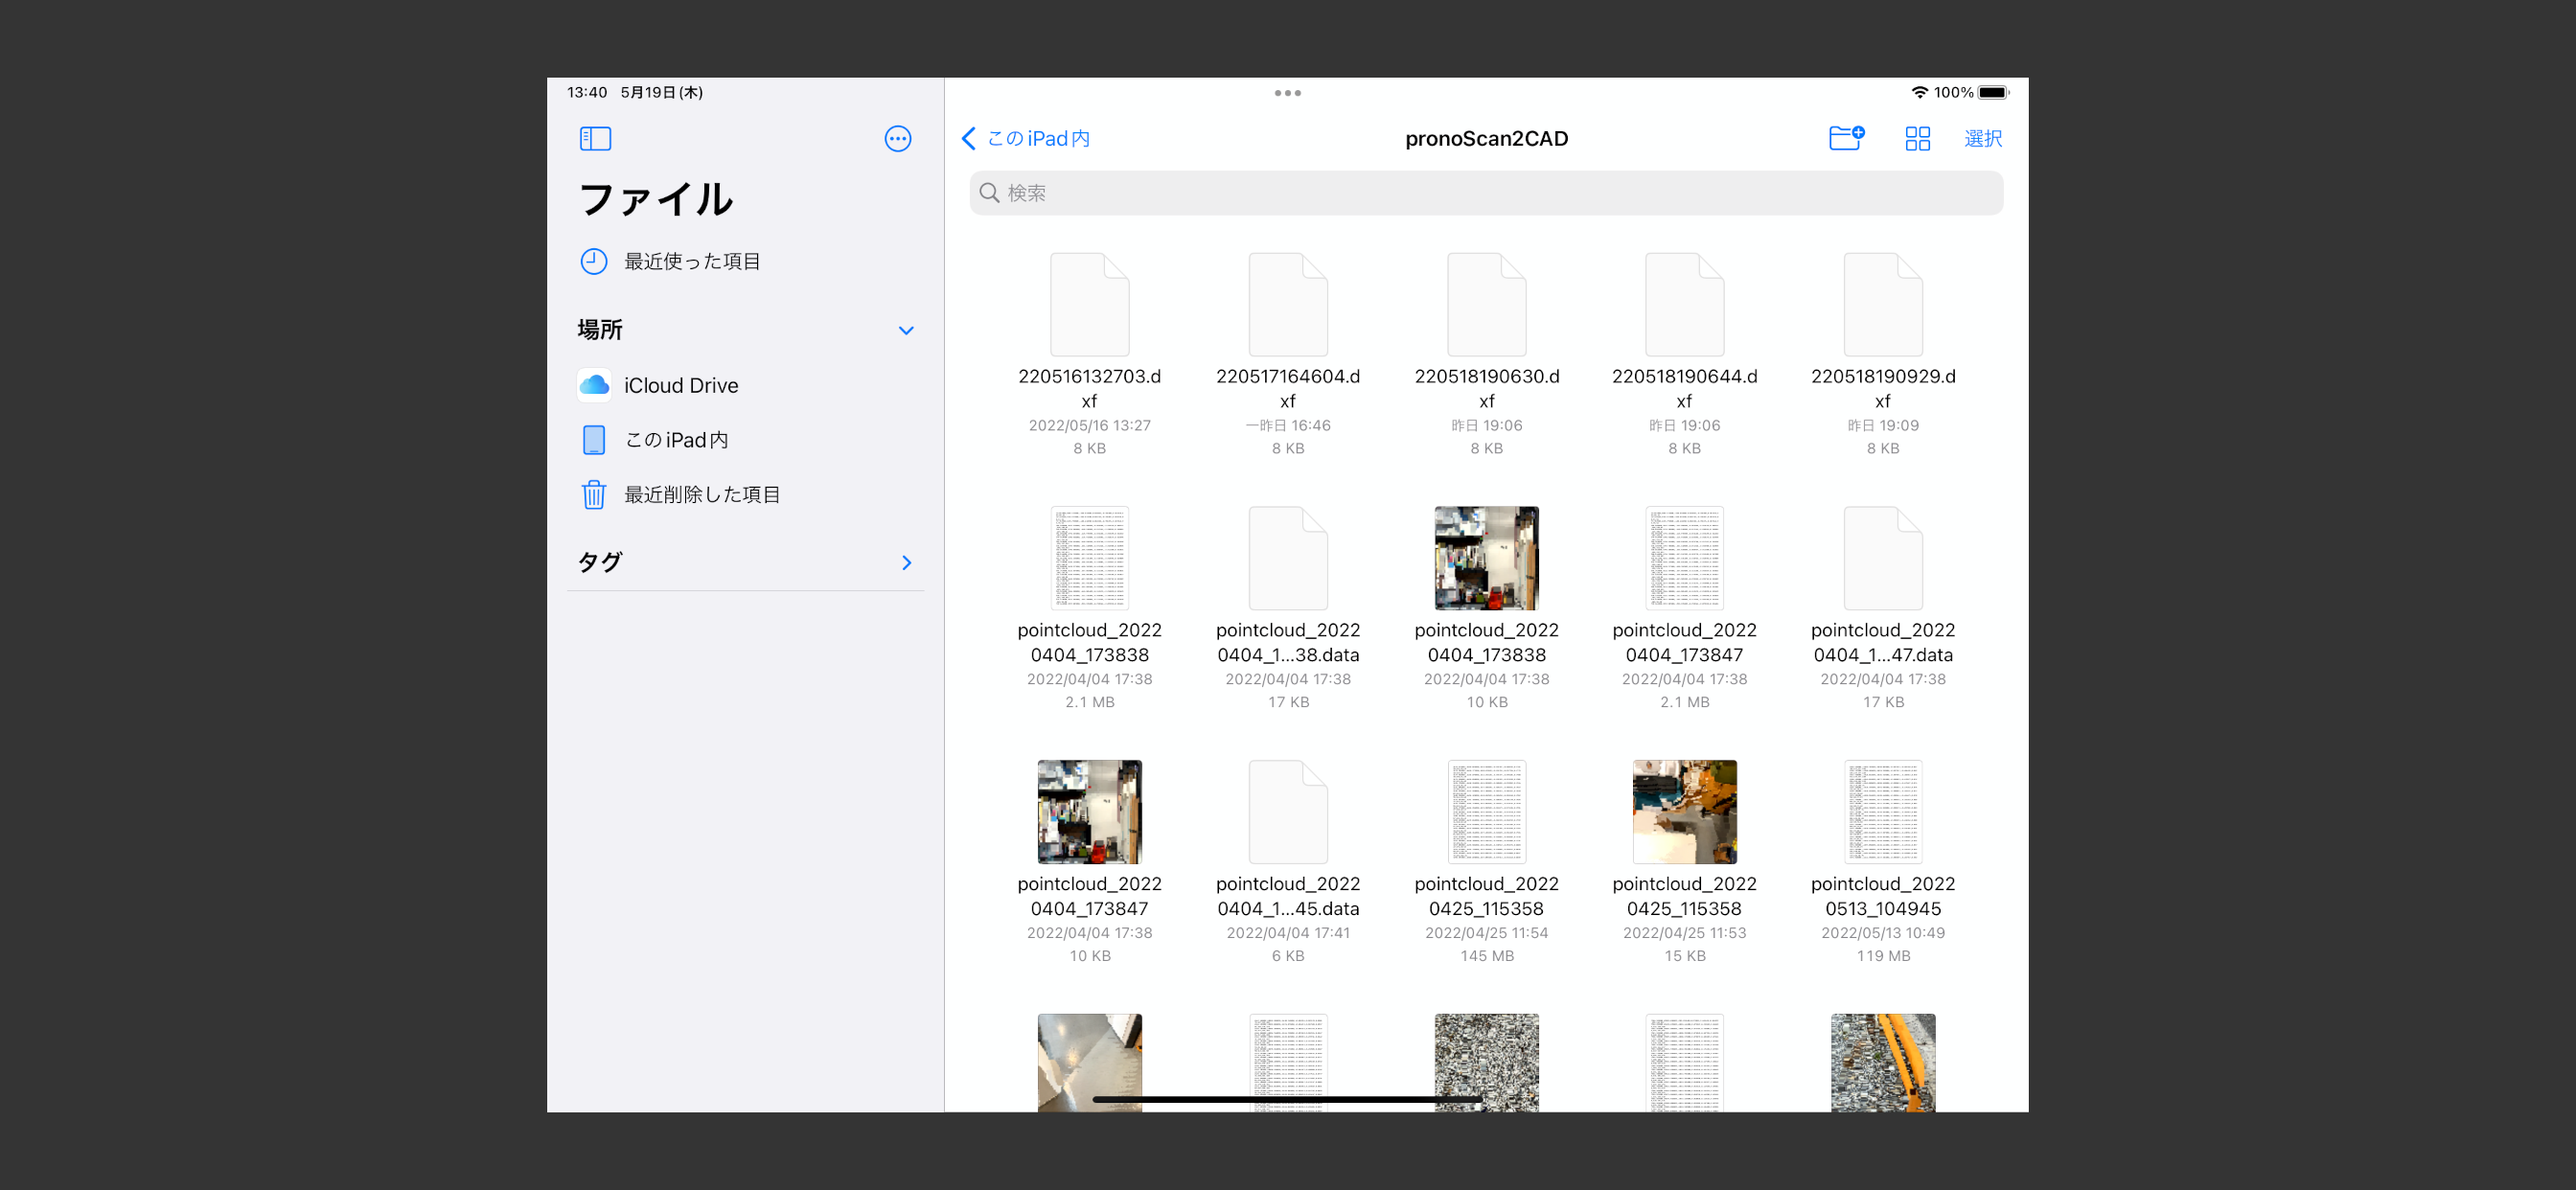Open pointcloud_20220404_1...45.data file
Viewport: 2576px width, 1190px height.
[1287, 863]
